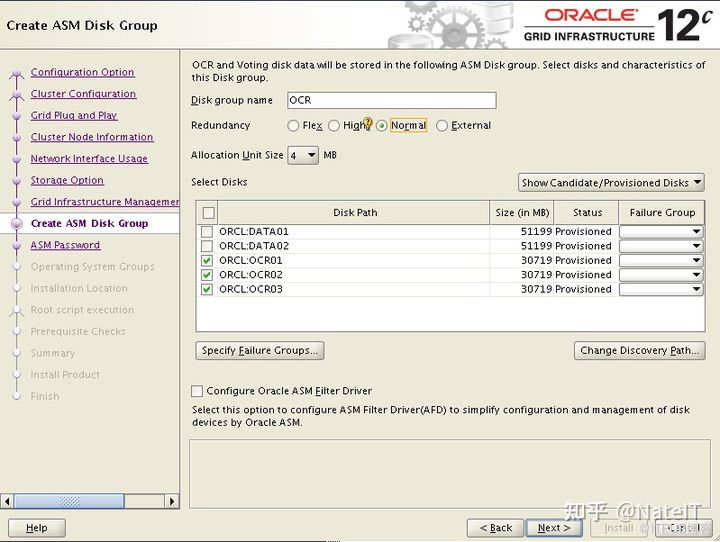
Task: Open Failure Group dropdown for ORCL:OCR03
Action: point(661,289)
